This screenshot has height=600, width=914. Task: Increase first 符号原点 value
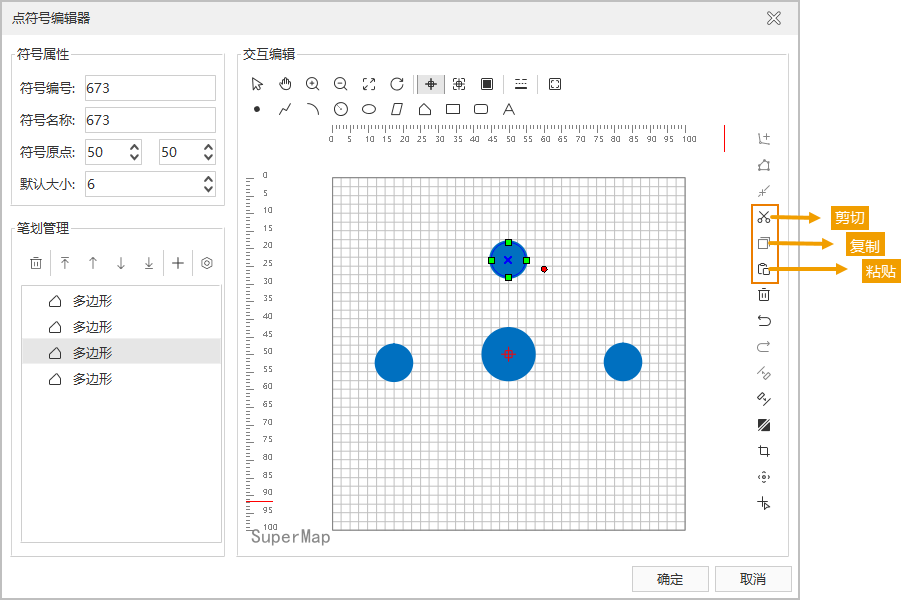tap(134, 146)
